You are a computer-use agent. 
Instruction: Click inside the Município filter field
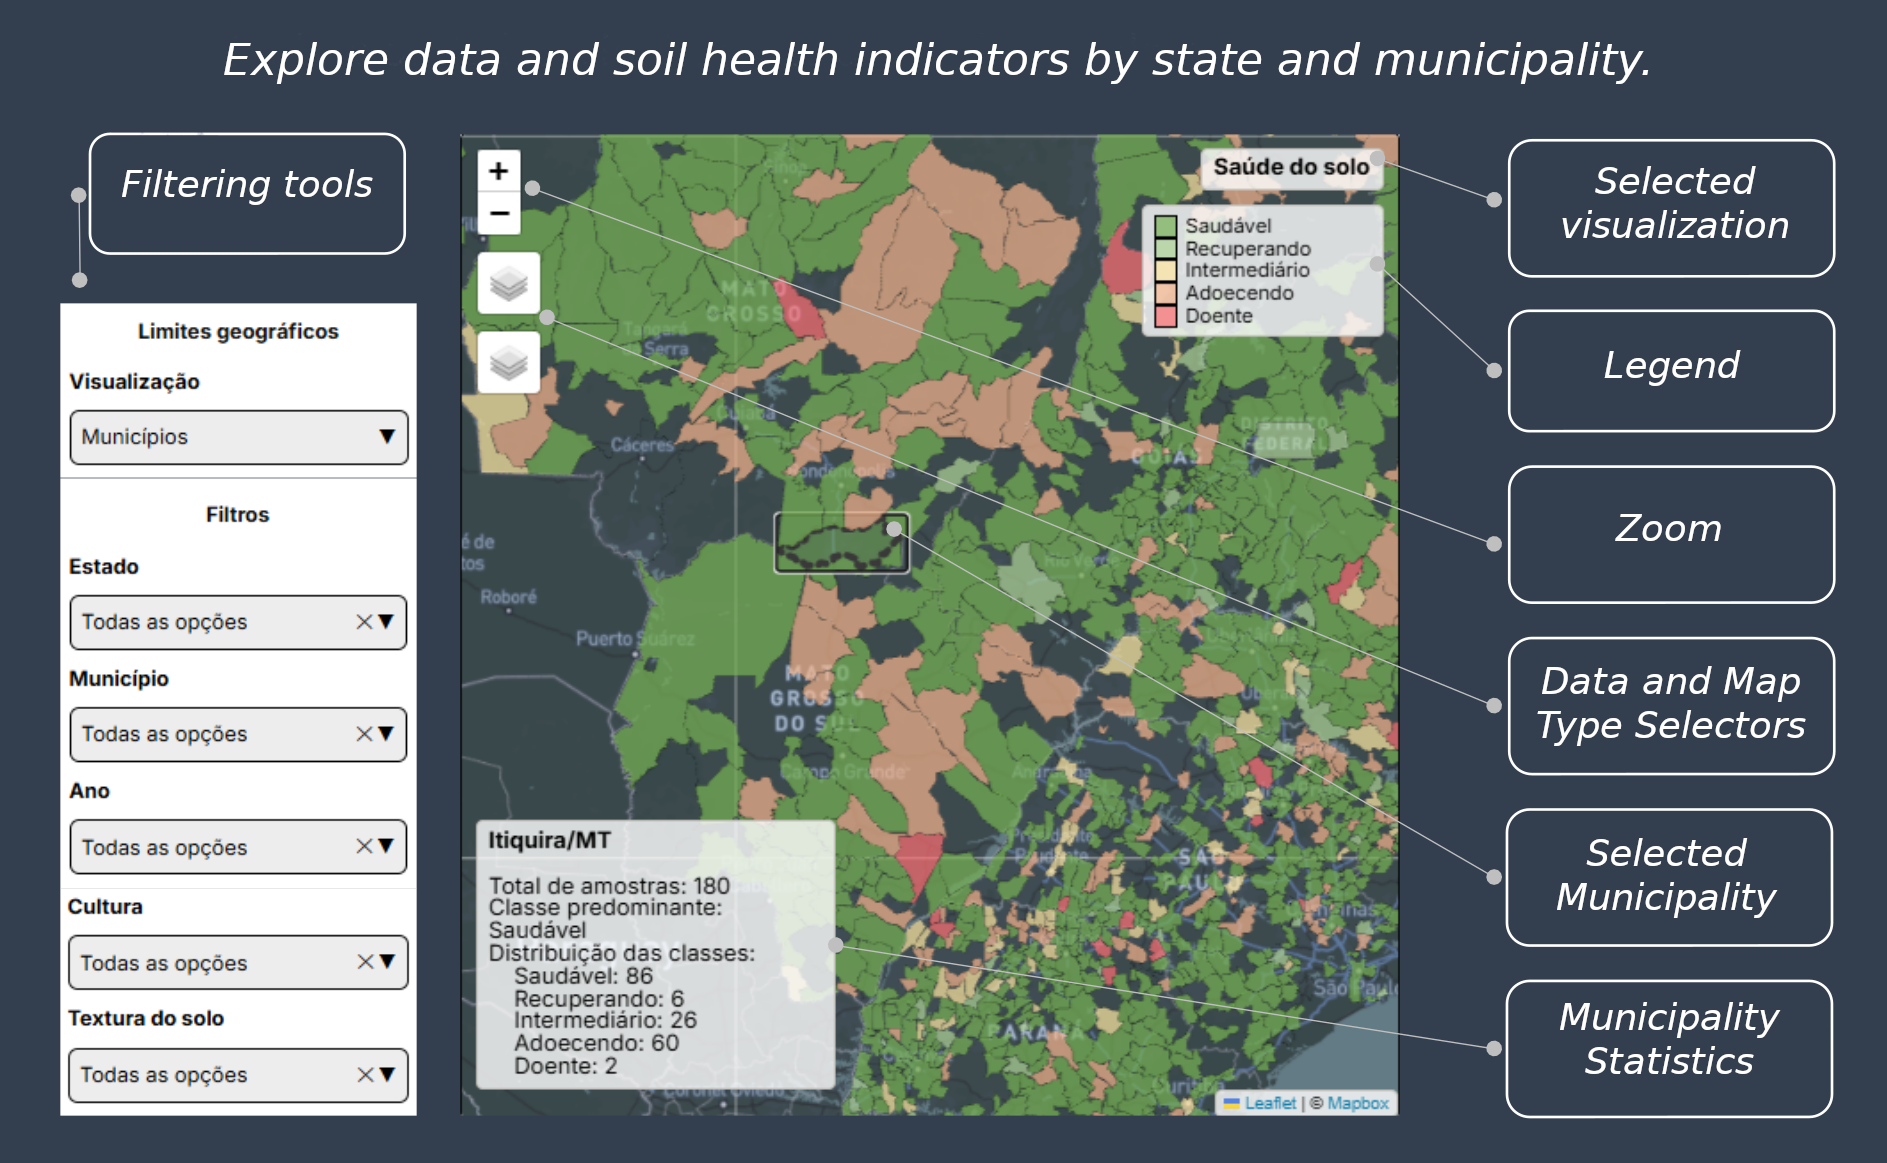[210, 734]
